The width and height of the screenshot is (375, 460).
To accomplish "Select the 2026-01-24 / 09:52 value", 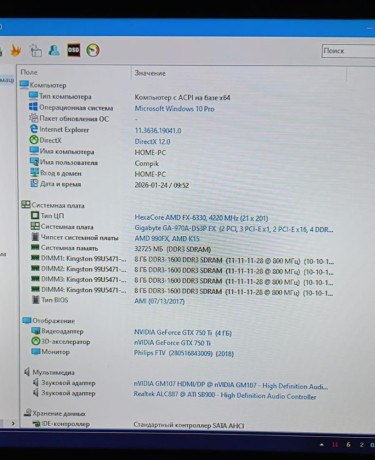I will point(162,185).
